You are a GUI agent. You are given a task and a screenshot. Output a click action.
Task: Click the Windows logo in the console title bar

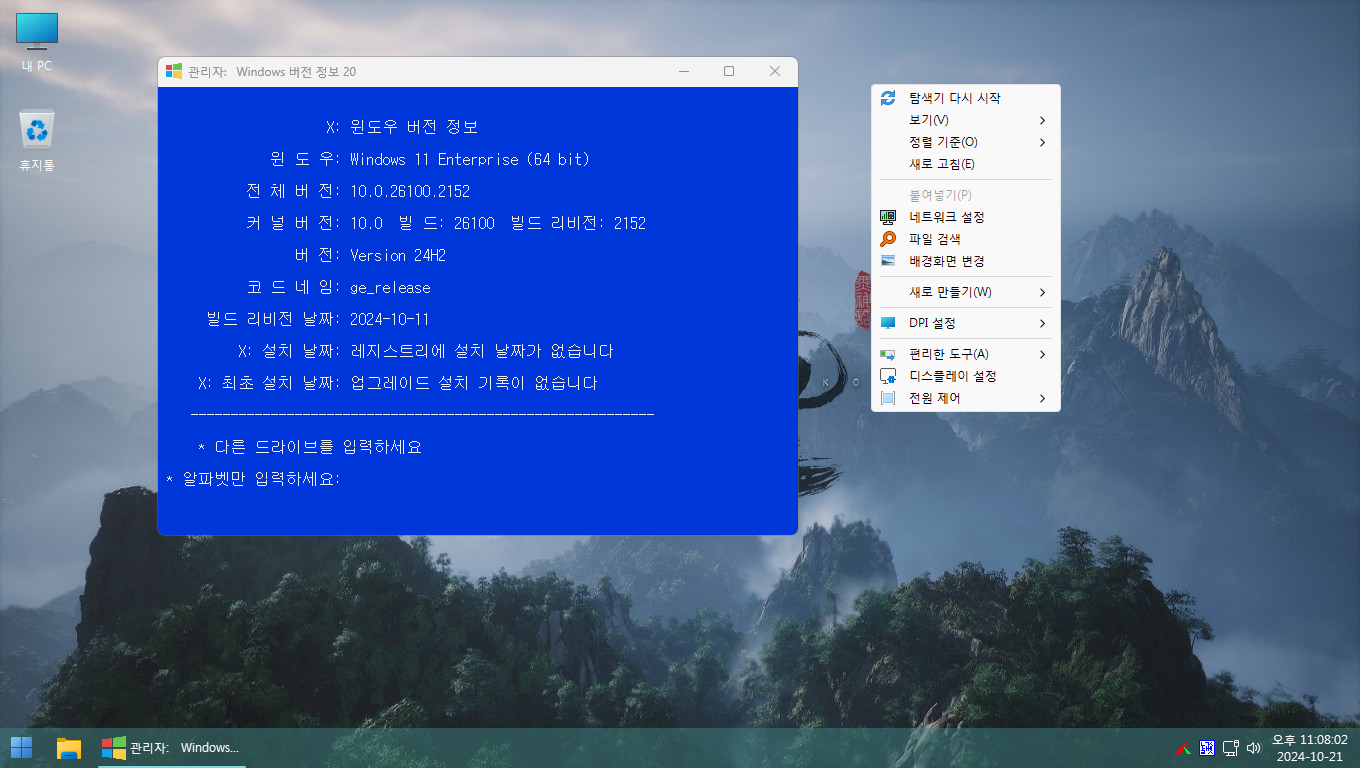pyautogui.click(x=174, y=71)
